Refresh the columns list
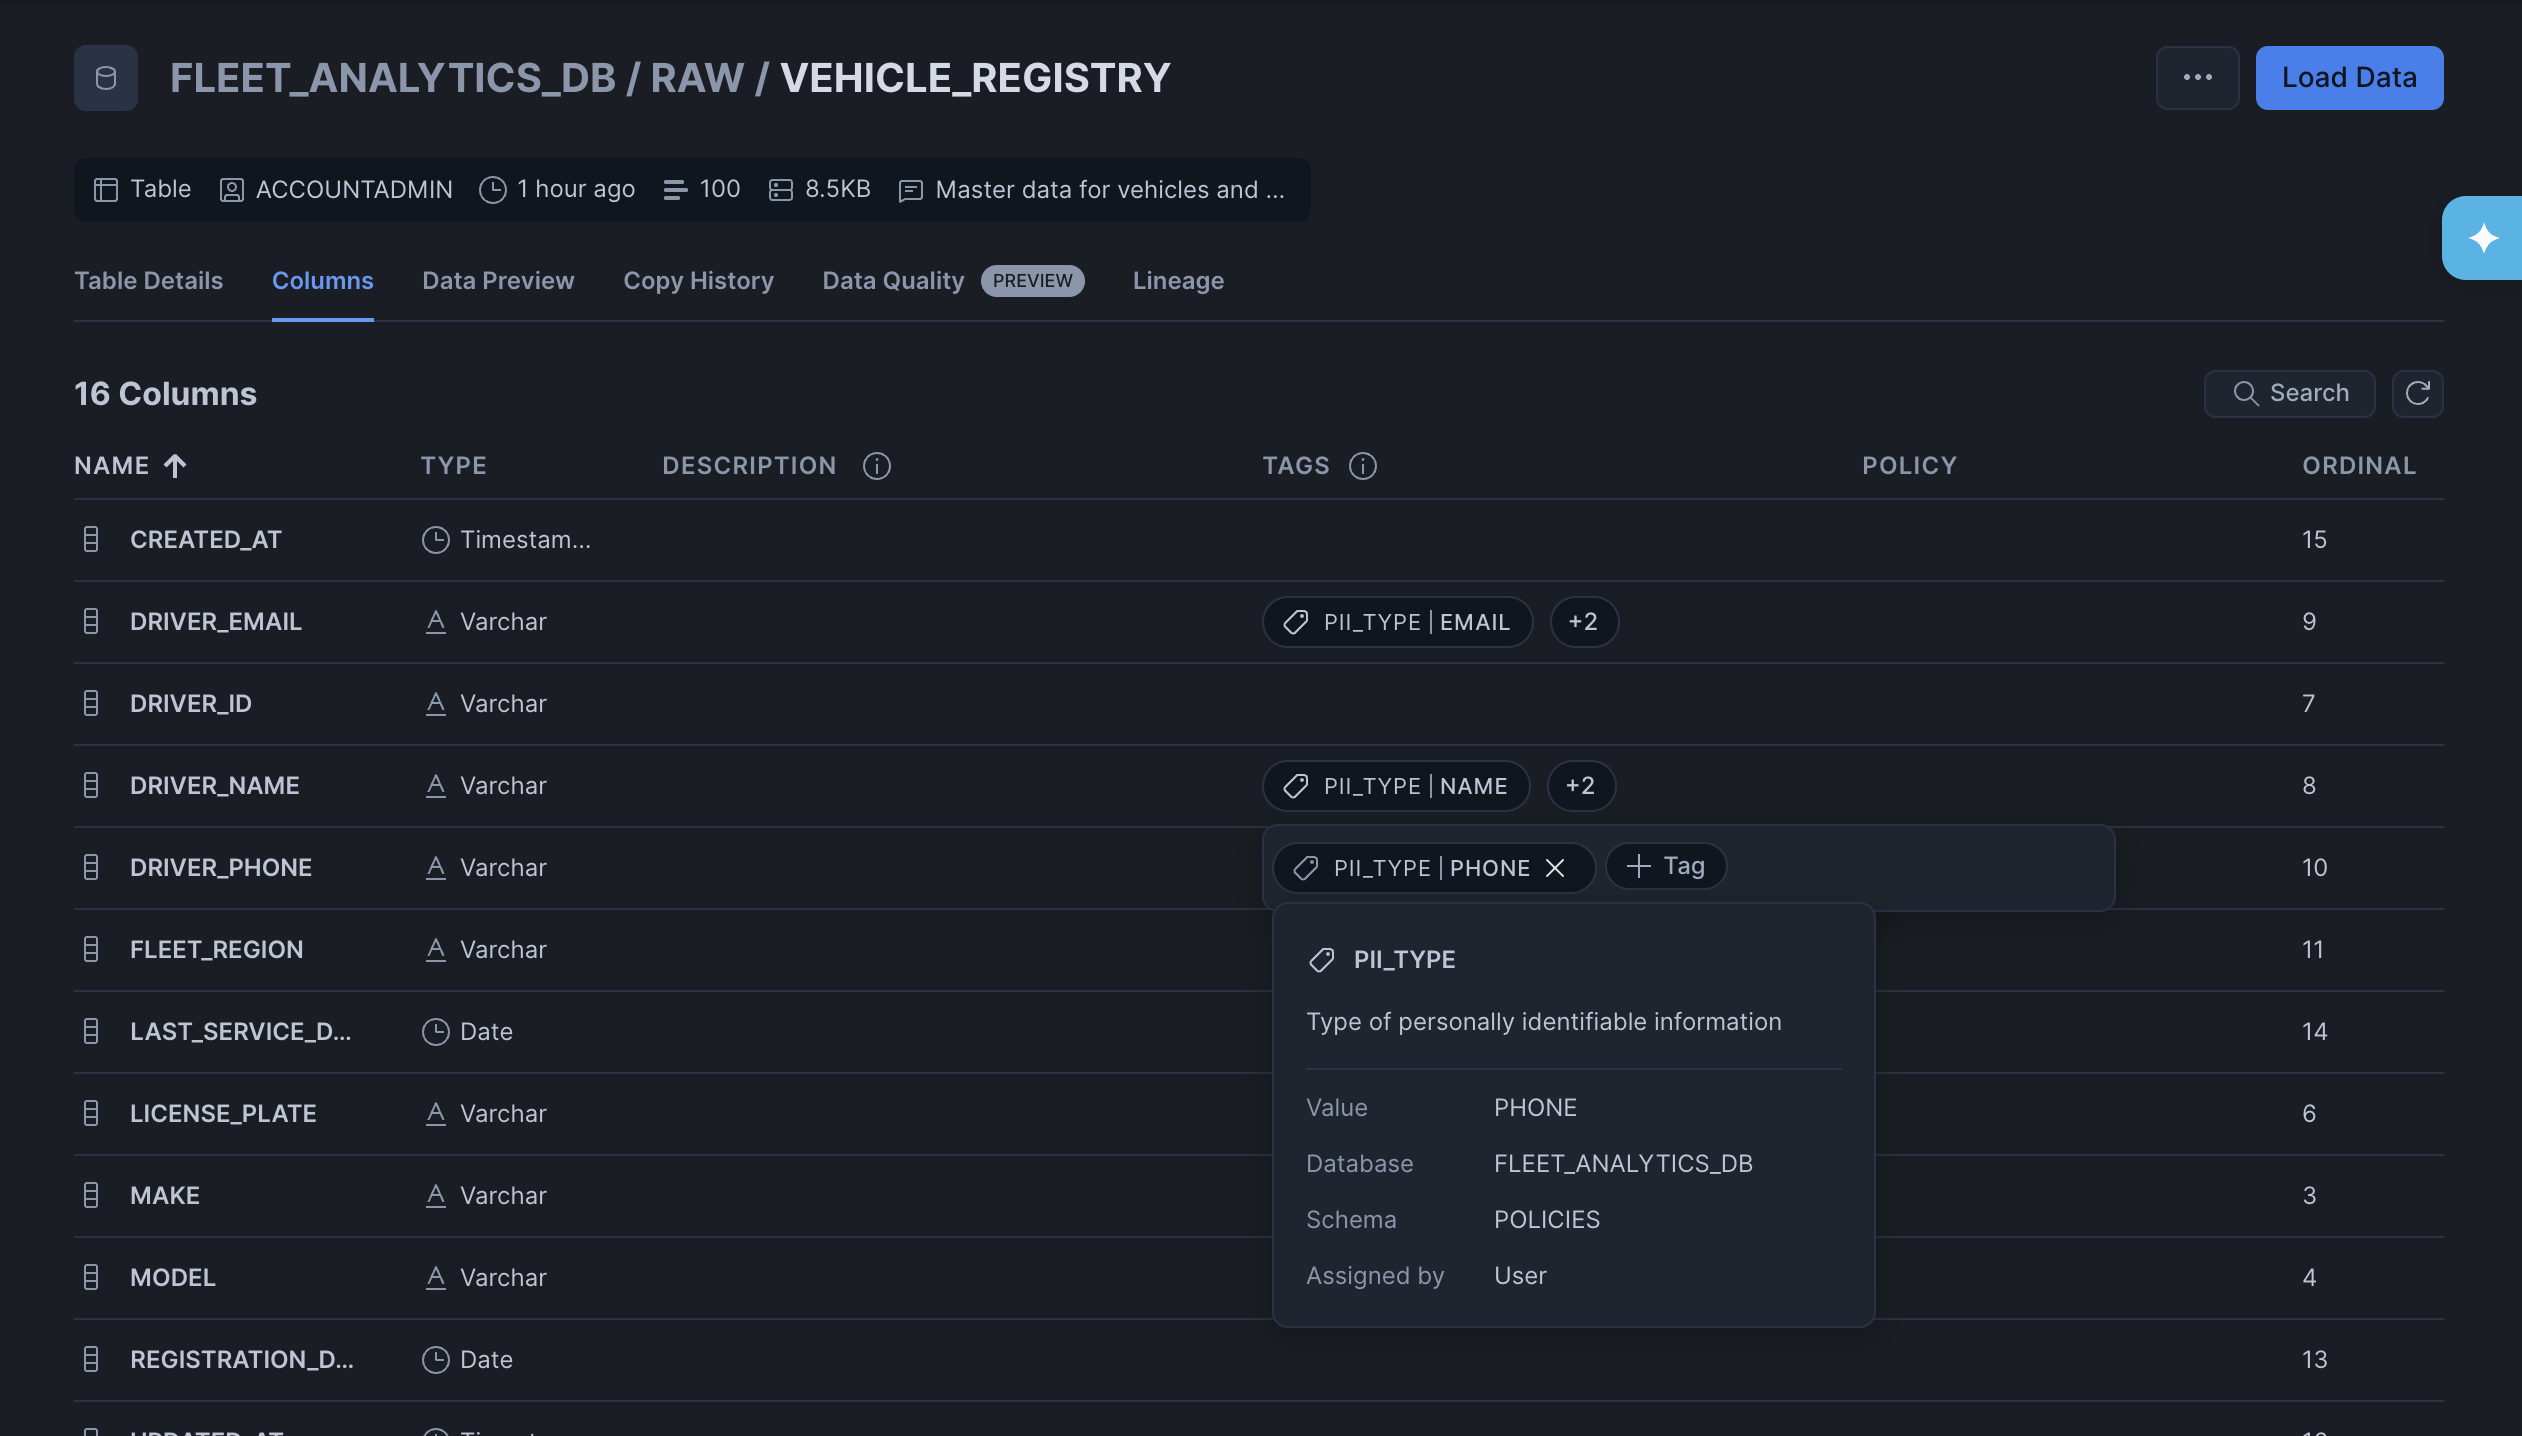This screenshot has width=2522, height=1436. (2417, 393)
